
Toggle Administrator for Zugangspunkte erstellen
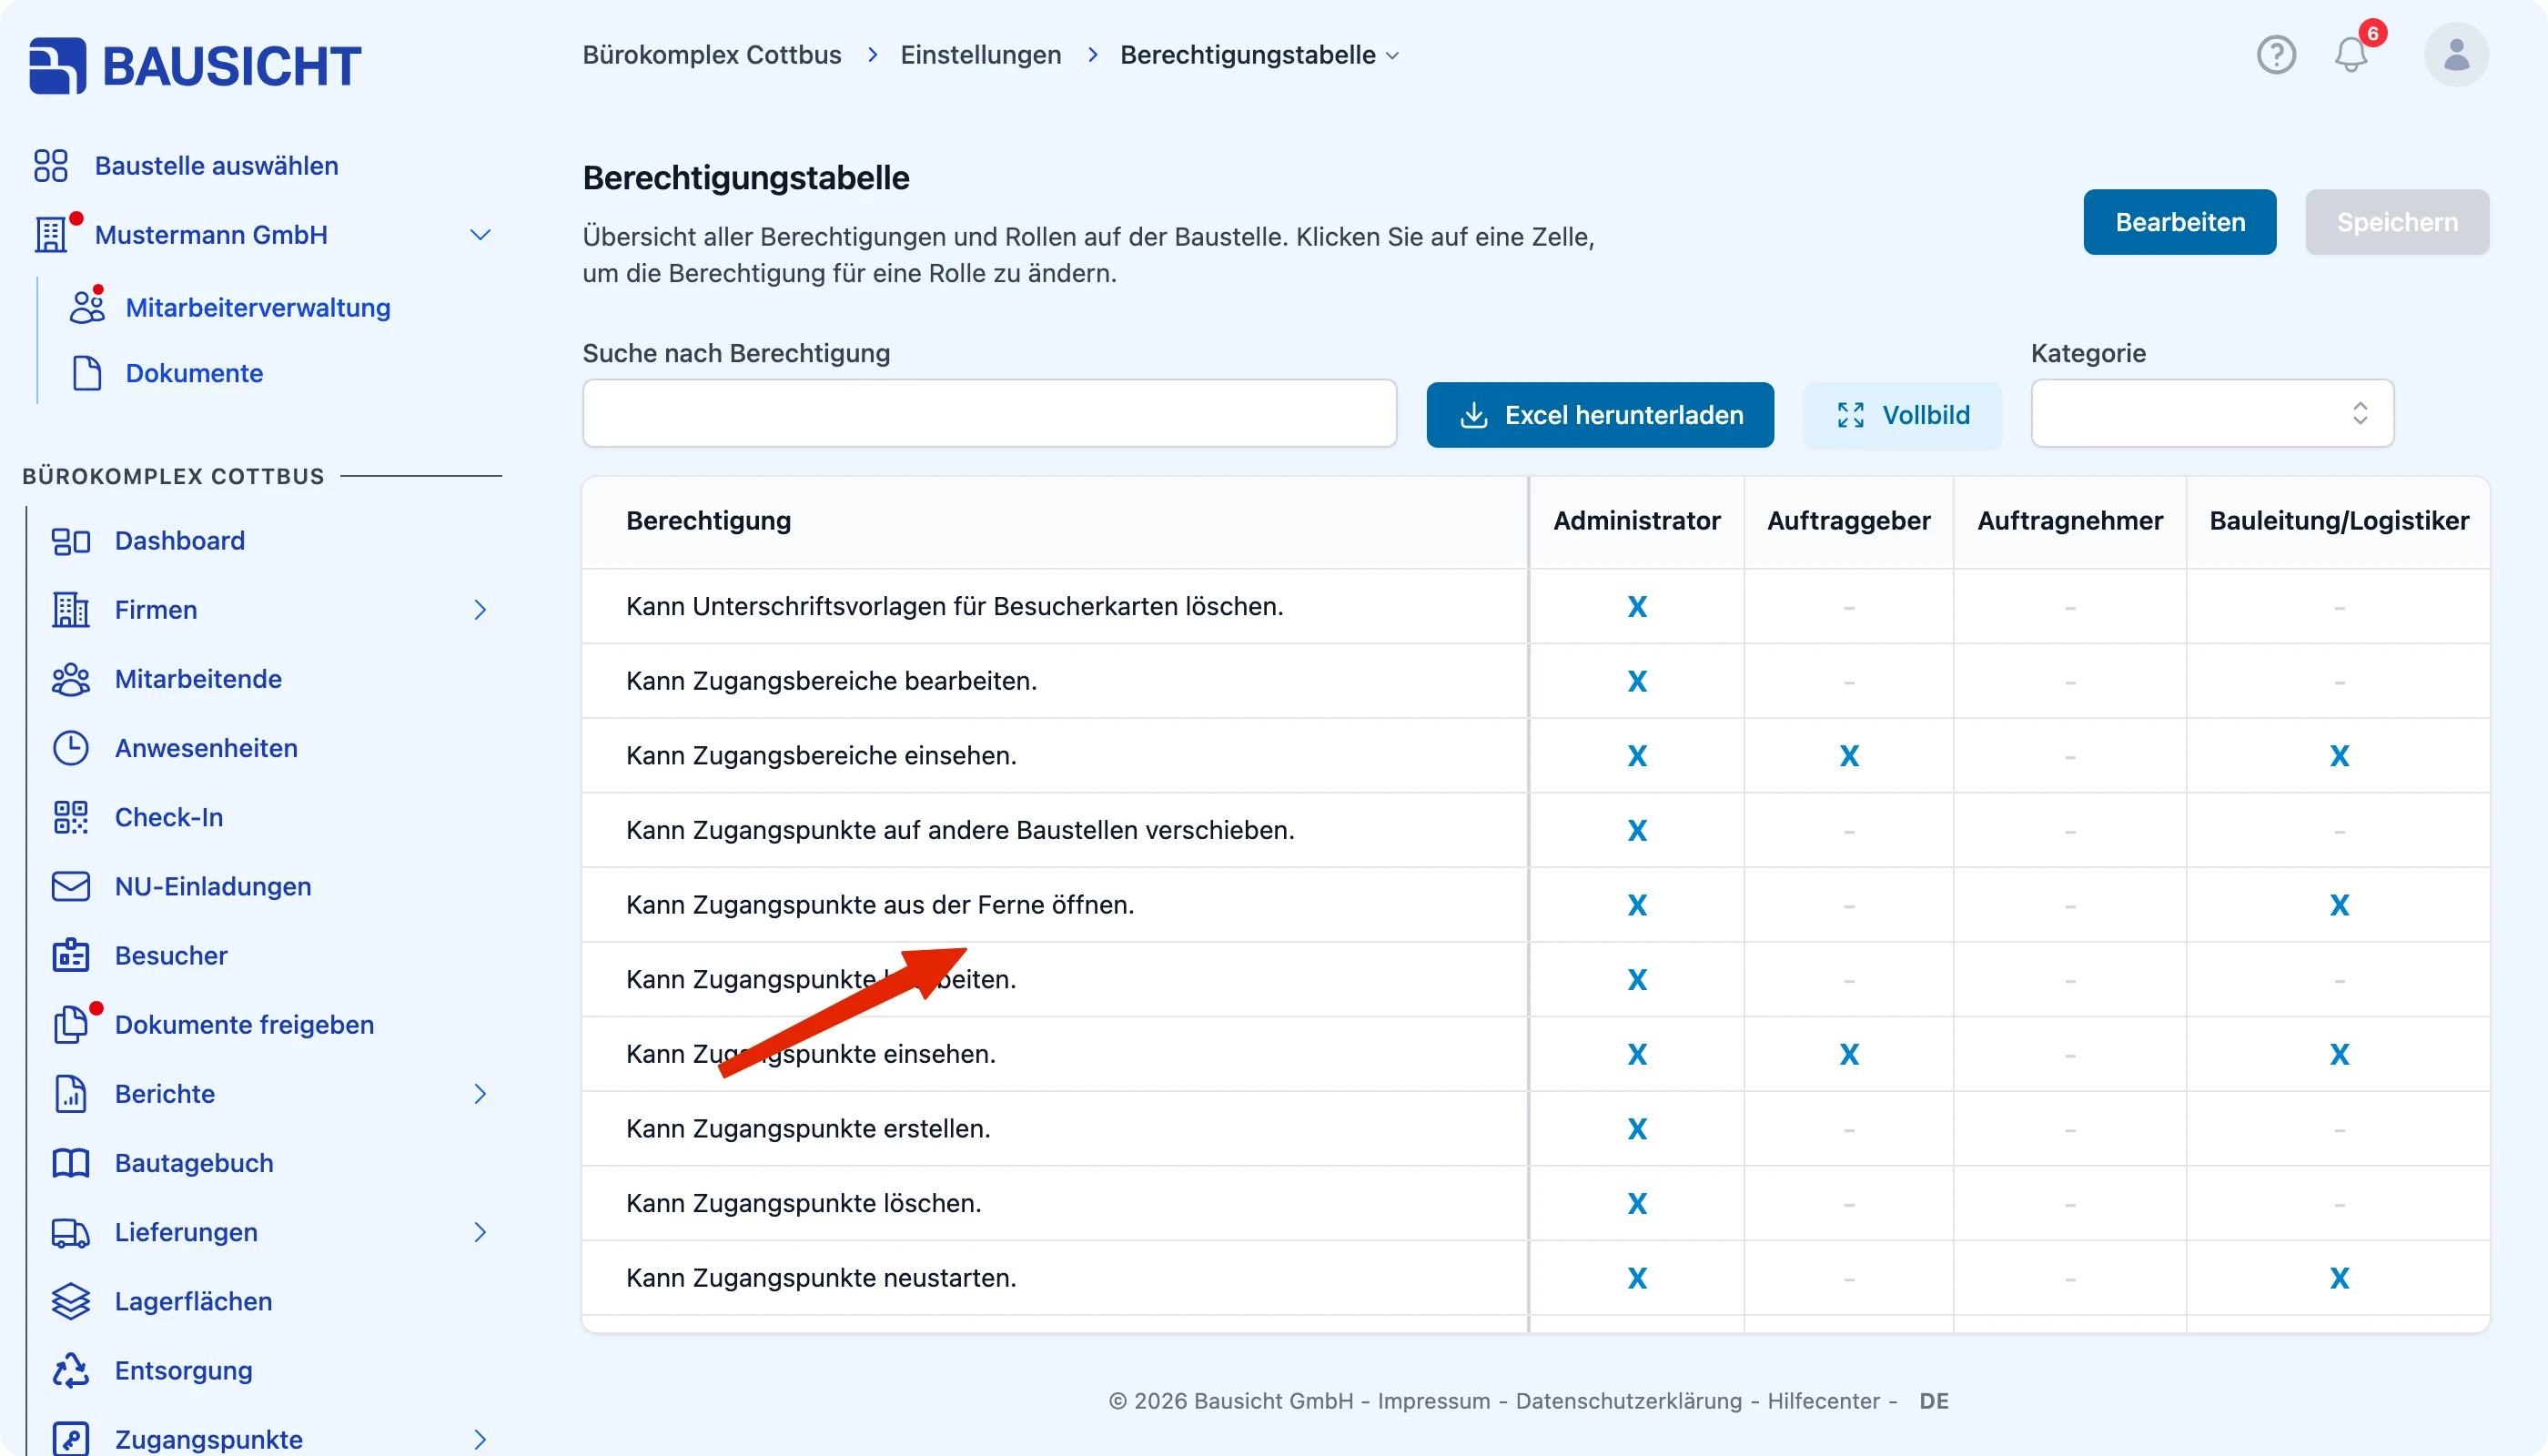[1637, 1129]
